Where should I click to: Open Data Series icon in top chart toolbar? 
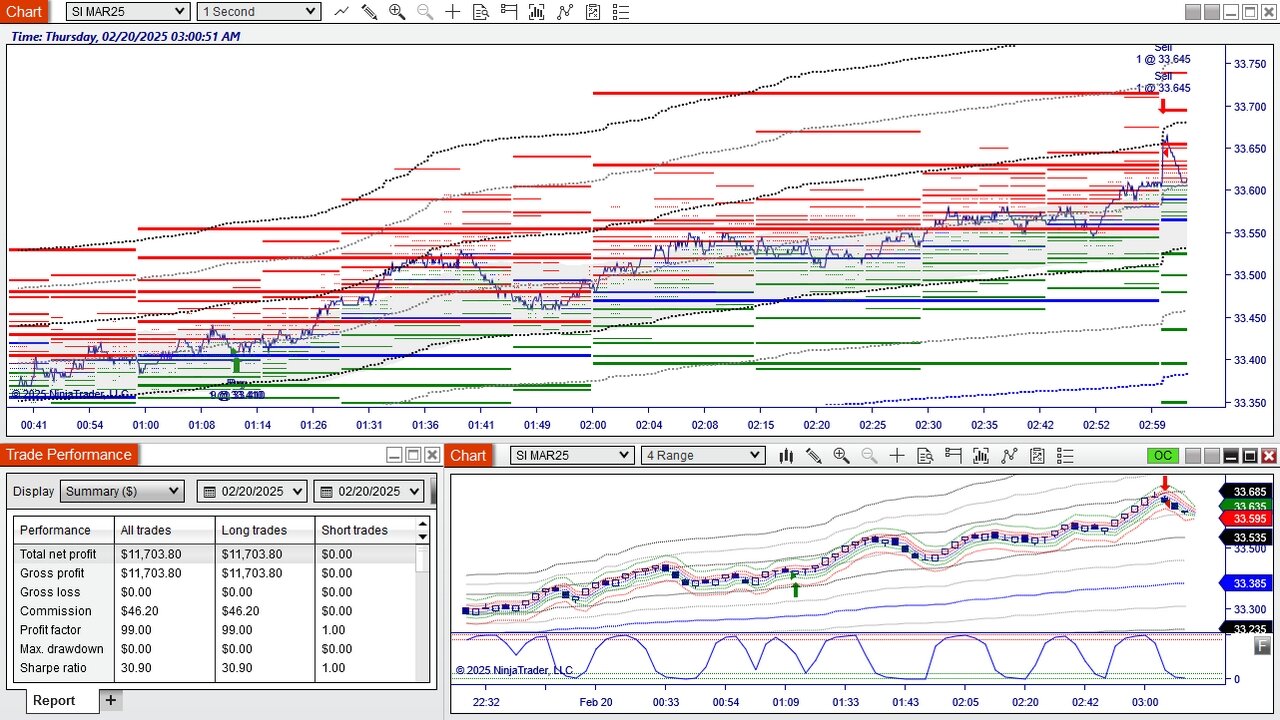click(537, 12)
